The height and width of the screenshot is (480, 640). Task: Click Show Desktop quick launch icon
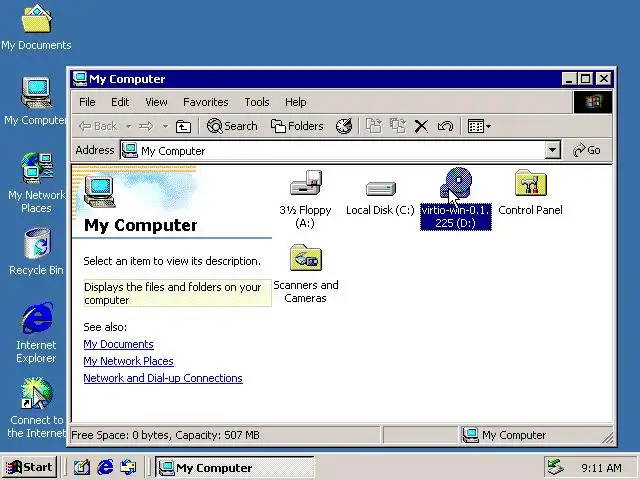pyautogui.click(x=82, y=467)
